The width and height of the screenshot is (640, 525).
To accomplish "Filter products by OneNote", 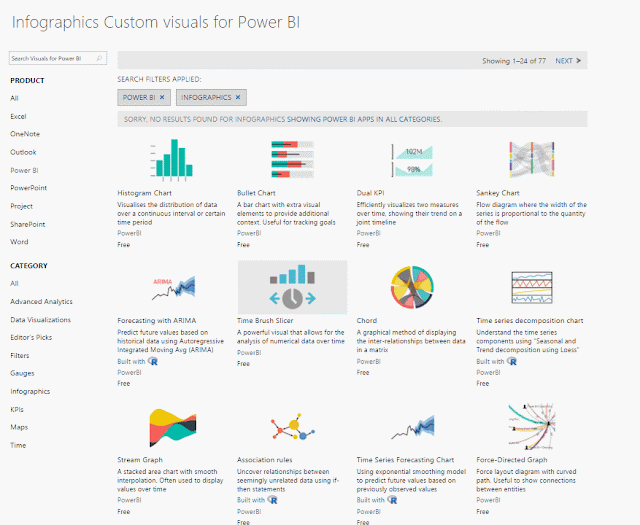I will [x=25, y=134].
